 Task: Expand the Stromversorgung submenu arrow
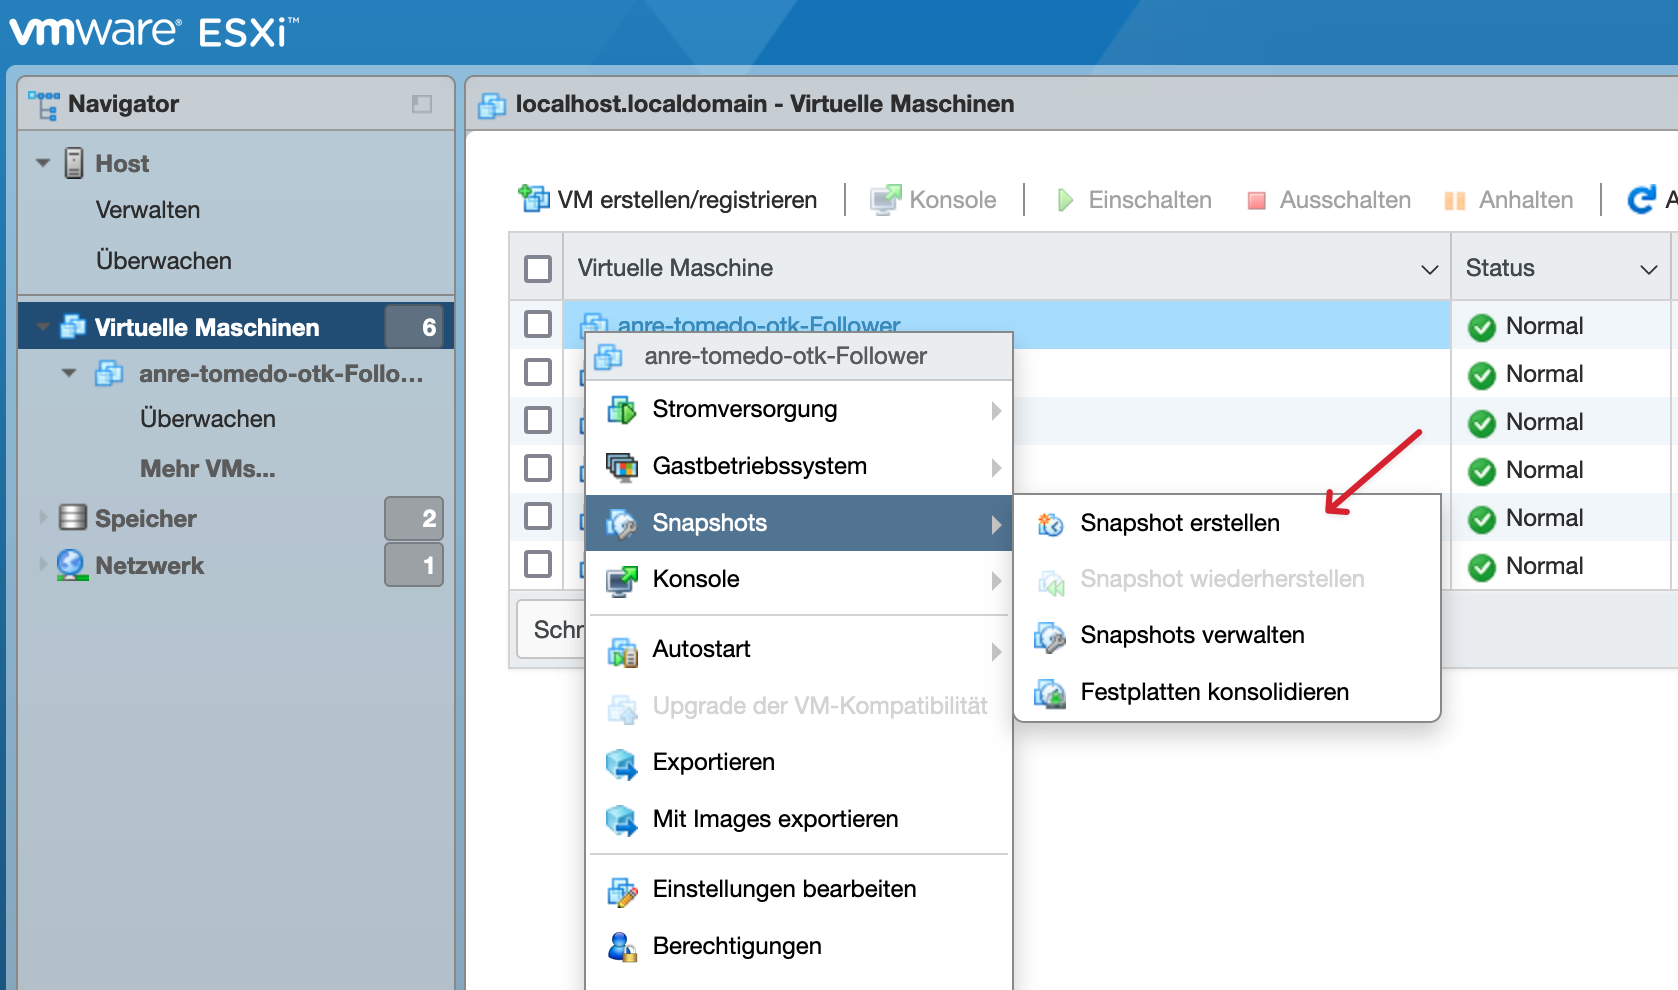click(996, 411)
